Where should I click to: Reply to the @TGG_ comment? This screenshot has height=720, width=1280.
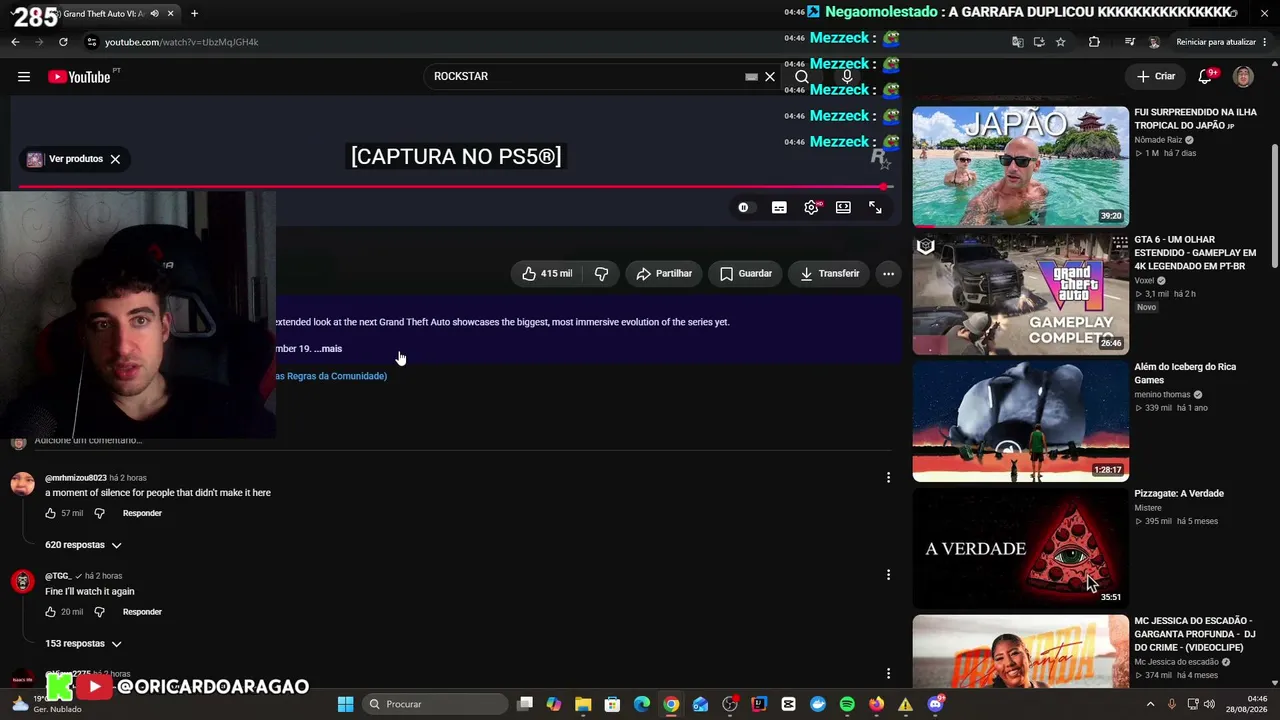(x=142, y=612)
